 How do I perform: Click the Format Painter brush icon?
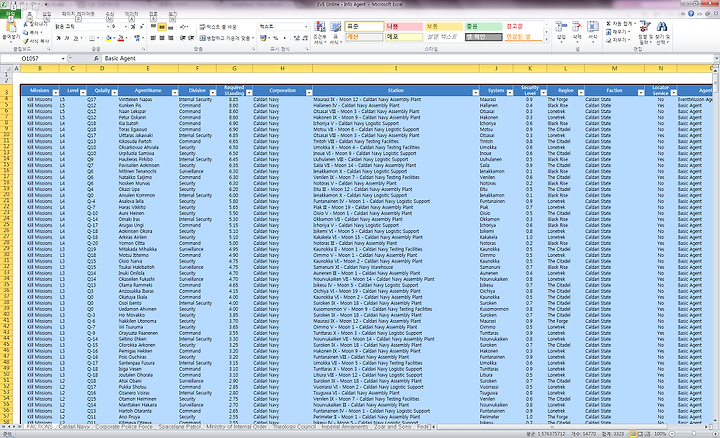click(25, 41)
